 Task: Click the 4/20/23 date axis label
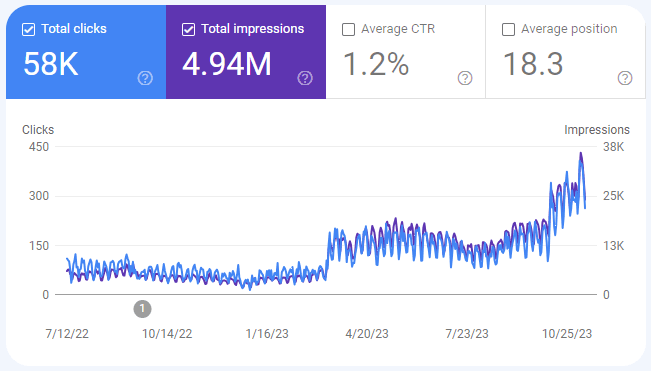[367, 334]
